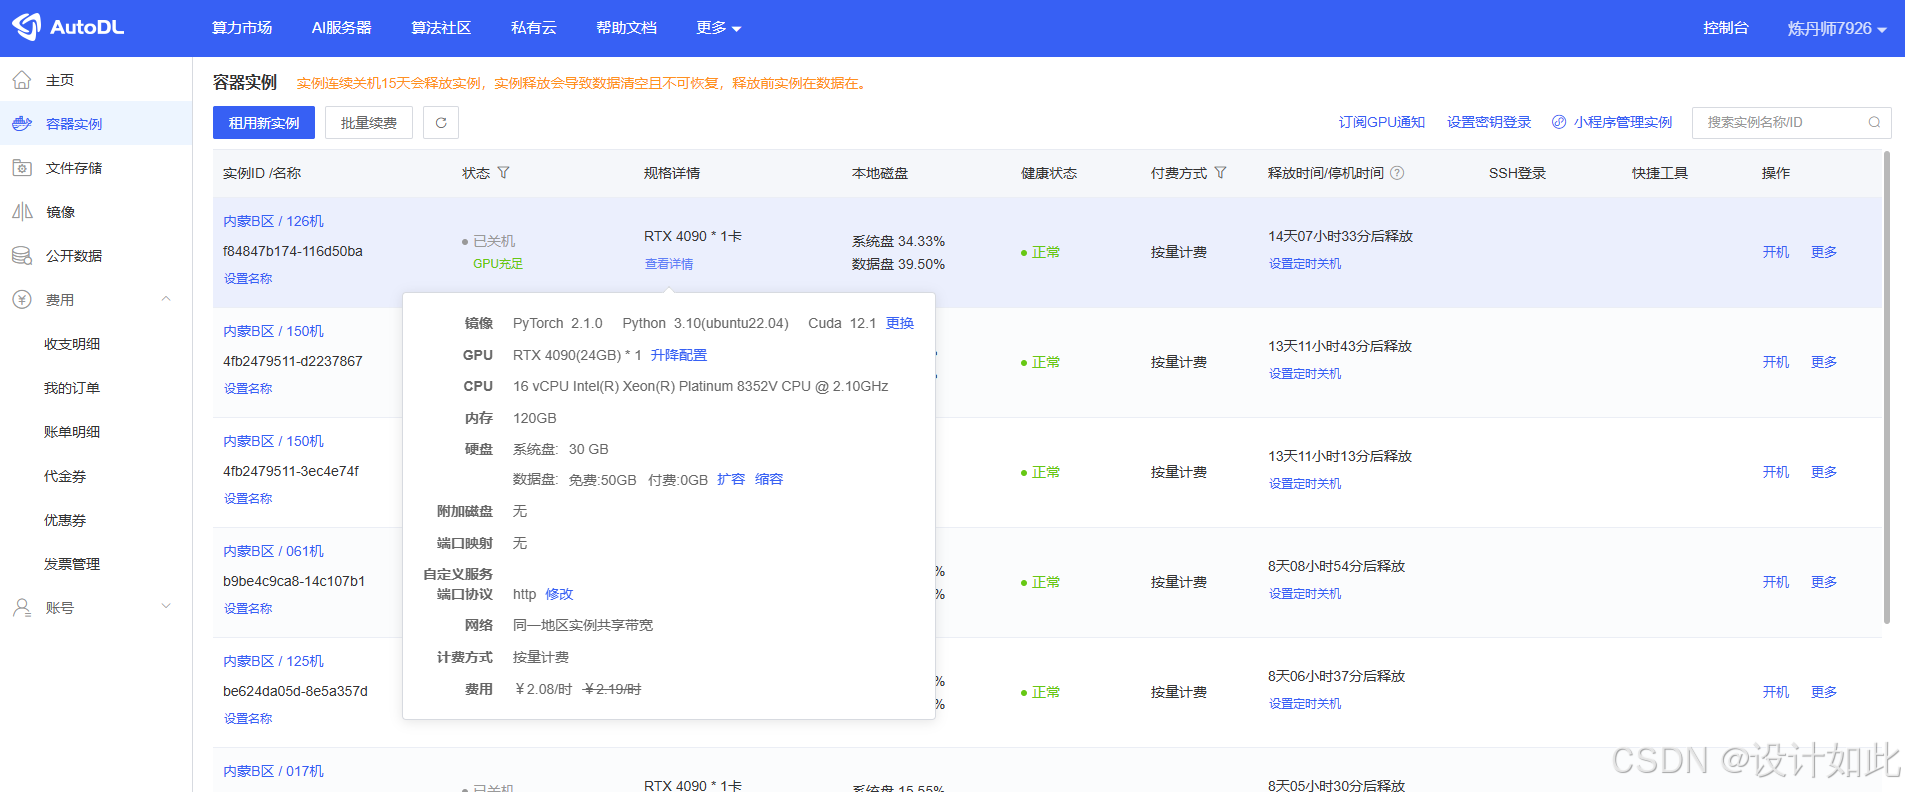The height and width of the screenshot is (792, 1905).
Task: Select 发票管理 in sidebar
Action: point(72,564)
